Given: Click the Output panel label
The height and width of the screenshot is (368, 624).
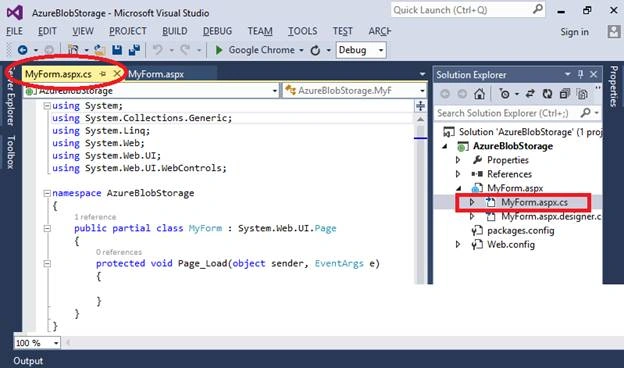Looking at the screenshot, I should point(28,361).
